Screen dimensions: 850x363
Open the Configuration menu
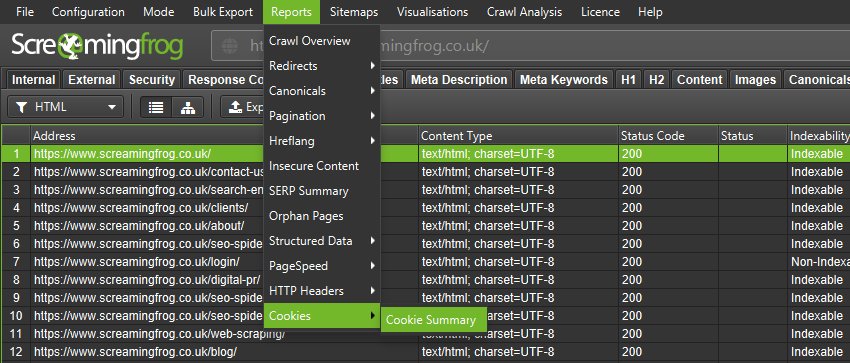coord(88,11)
